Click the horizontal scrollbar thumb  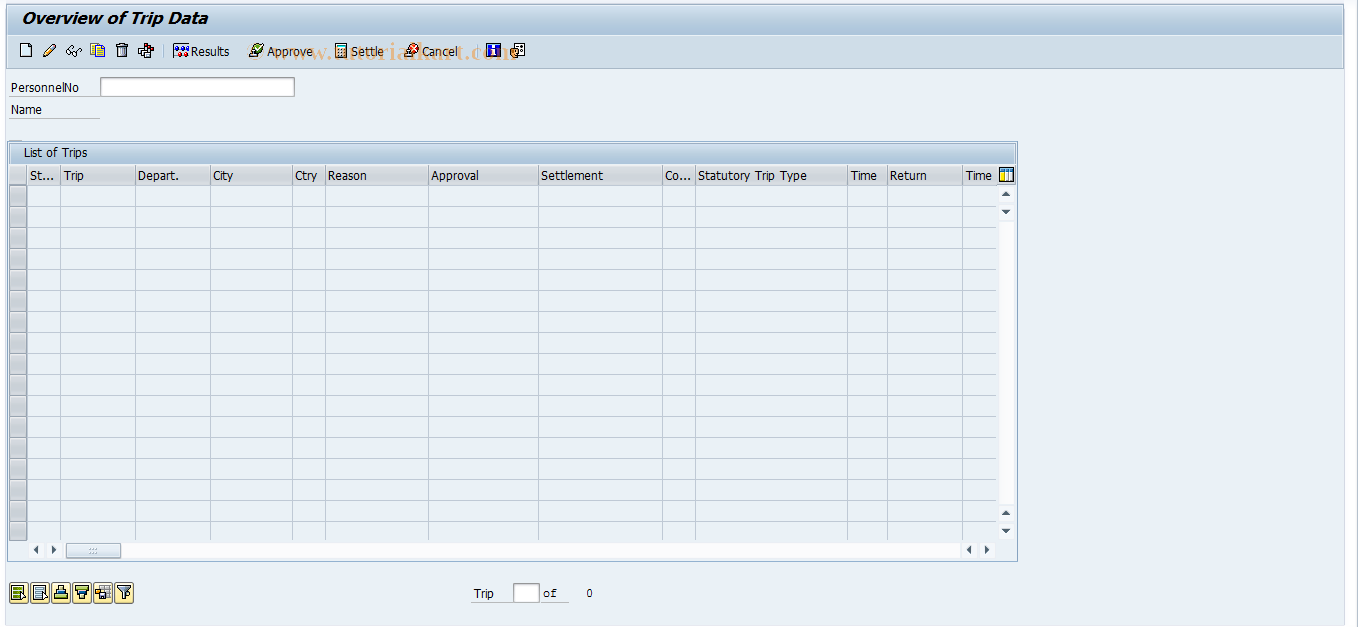pyautogui.click(x=93, y=550)
